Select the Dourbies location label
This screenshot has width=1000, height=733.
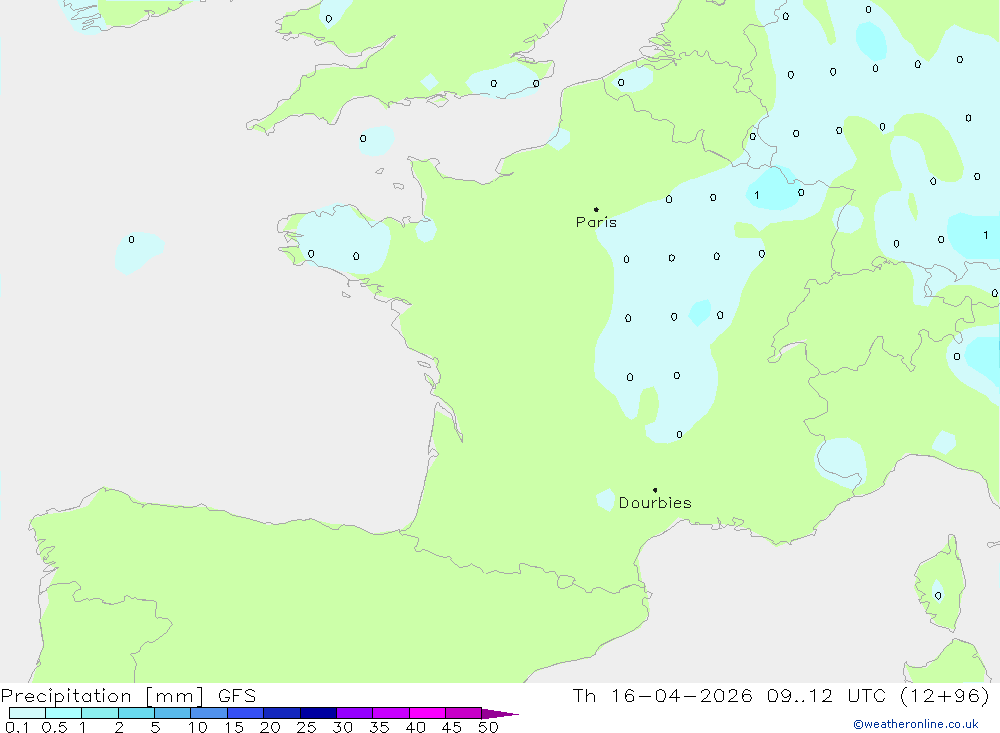click(x=655, y=503)
